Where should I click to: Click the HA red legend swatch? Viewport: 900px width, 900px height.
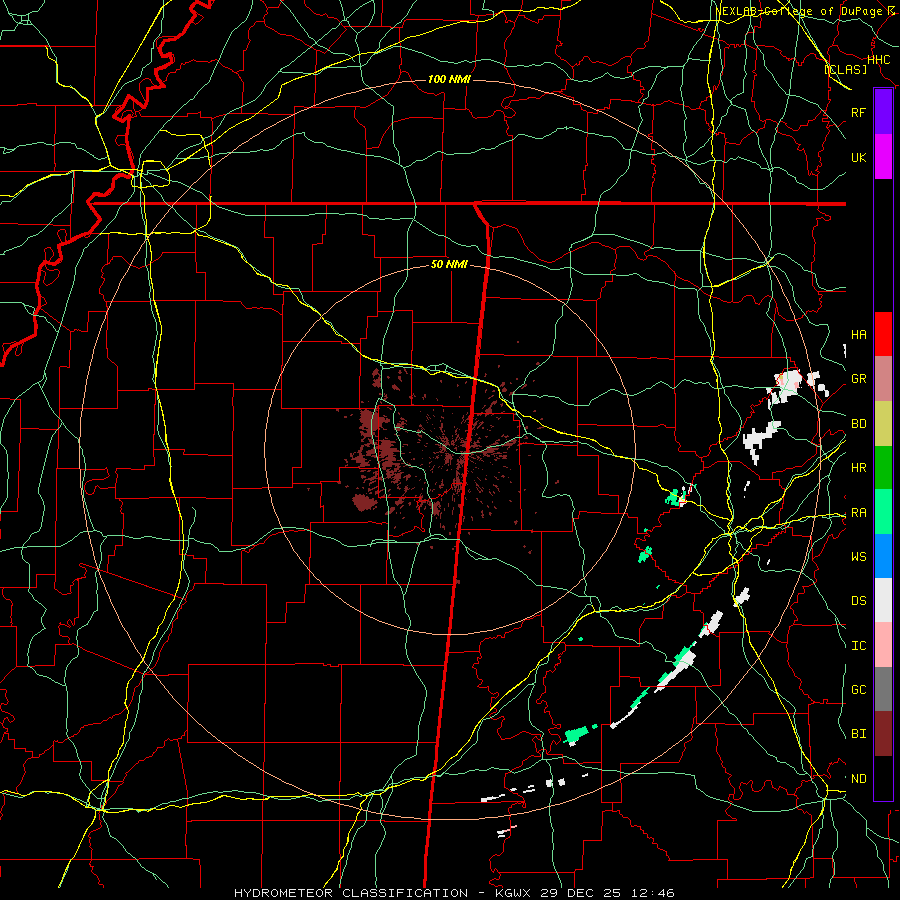tap(883, 334)
